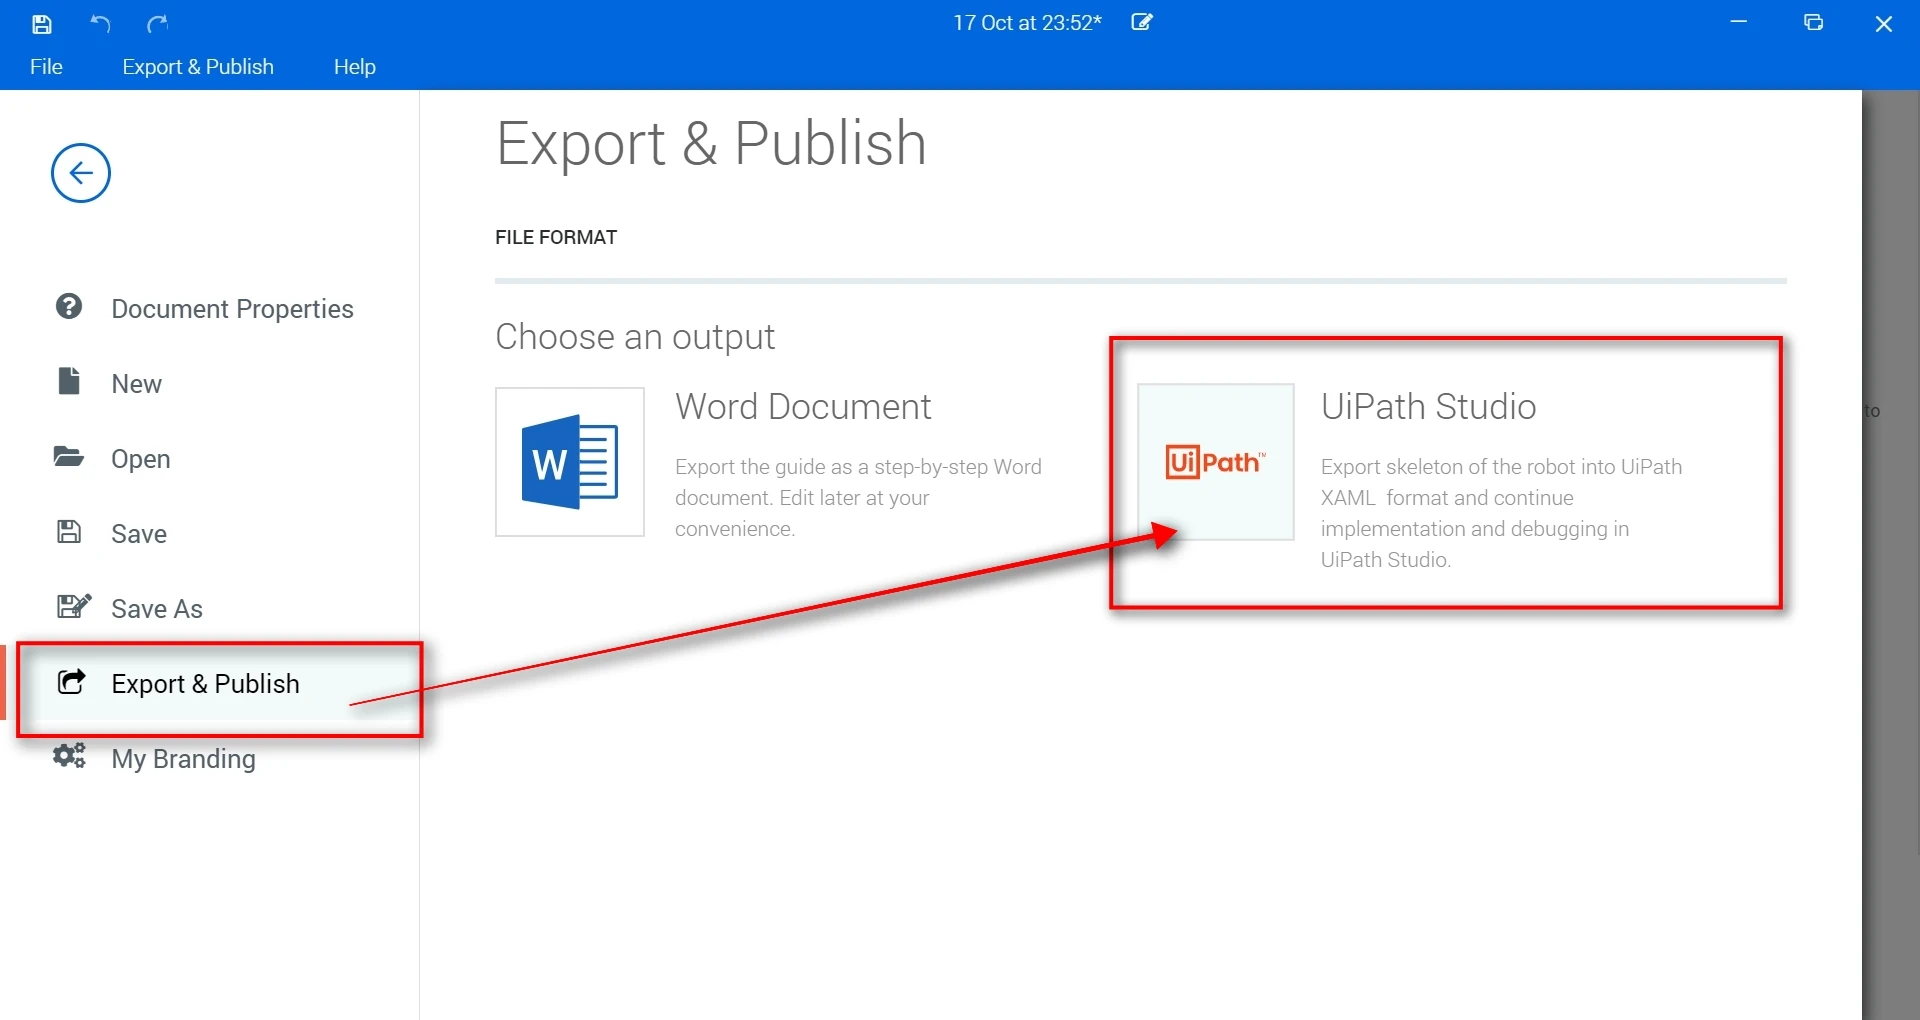Click the UiPath Studio export description text

(x=1501, y=513)
